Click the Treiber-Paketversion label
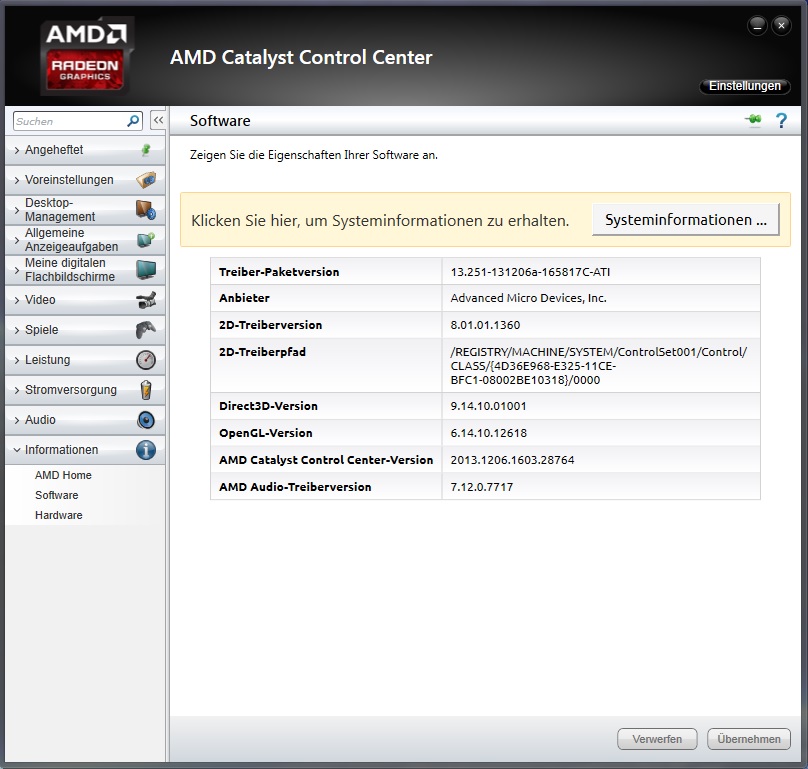 pyautogui.click(x=279, y=272)
